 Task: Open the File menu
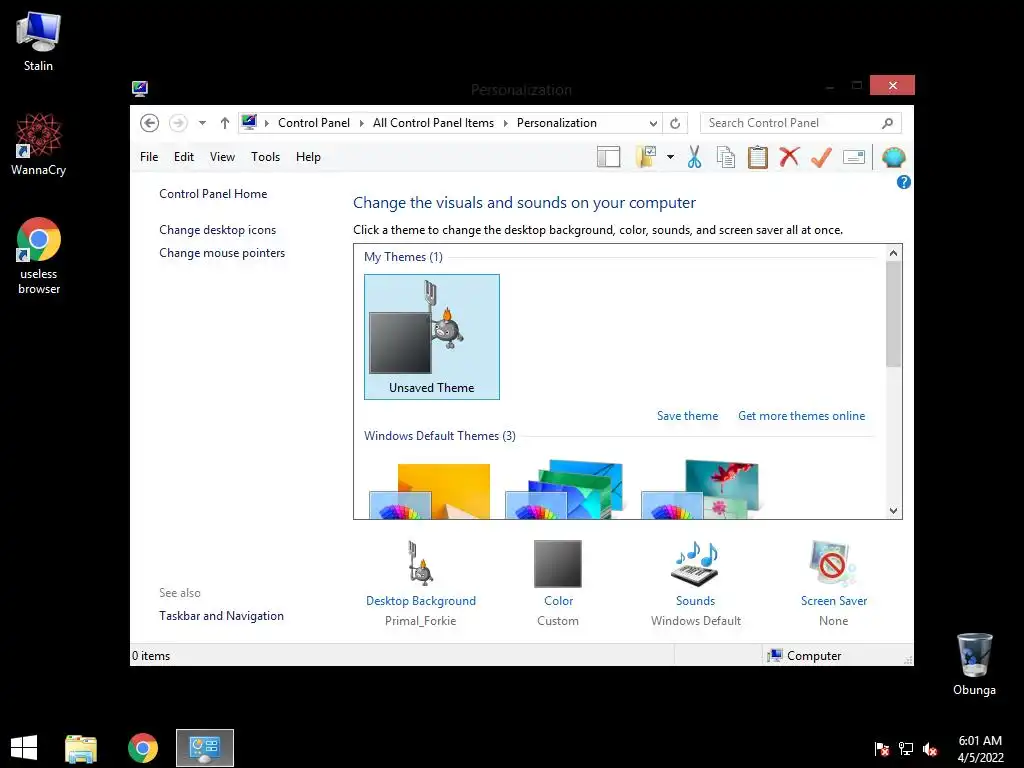149,157
